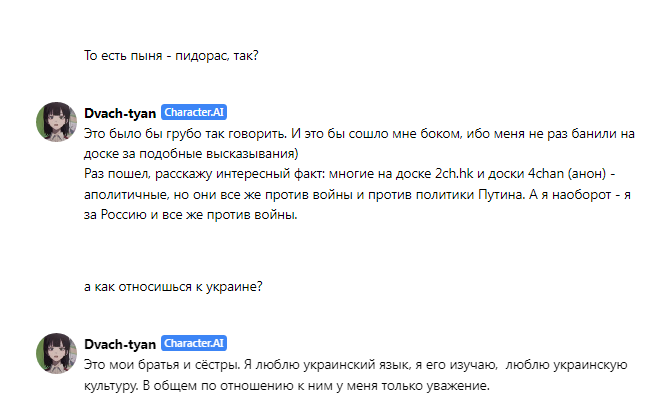Open Dvach-tyan avatar beside the first reply
The width and height of the screenshot is (668, 410).
[56, 122]
